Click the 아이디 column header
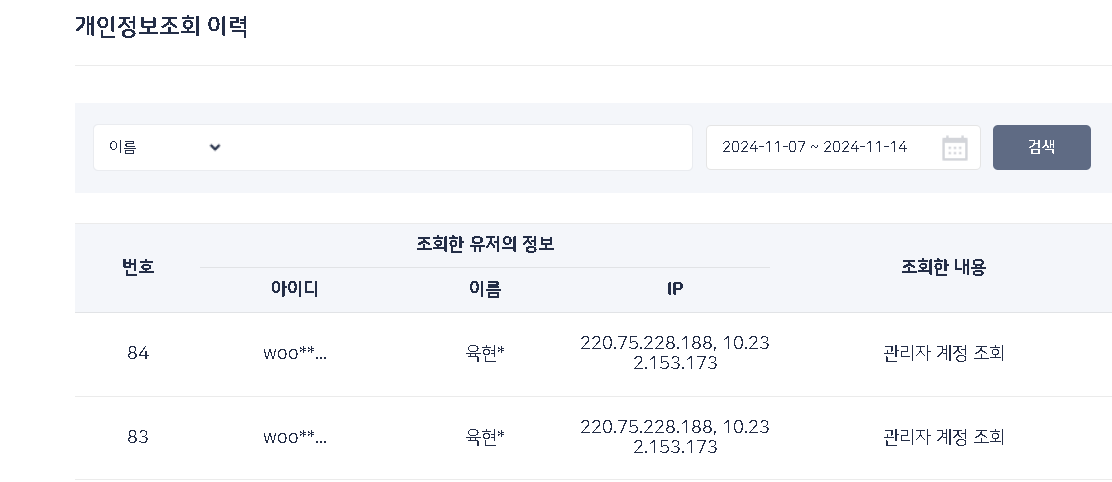This screenshot has width=1112, height=482. coord(294,290)
